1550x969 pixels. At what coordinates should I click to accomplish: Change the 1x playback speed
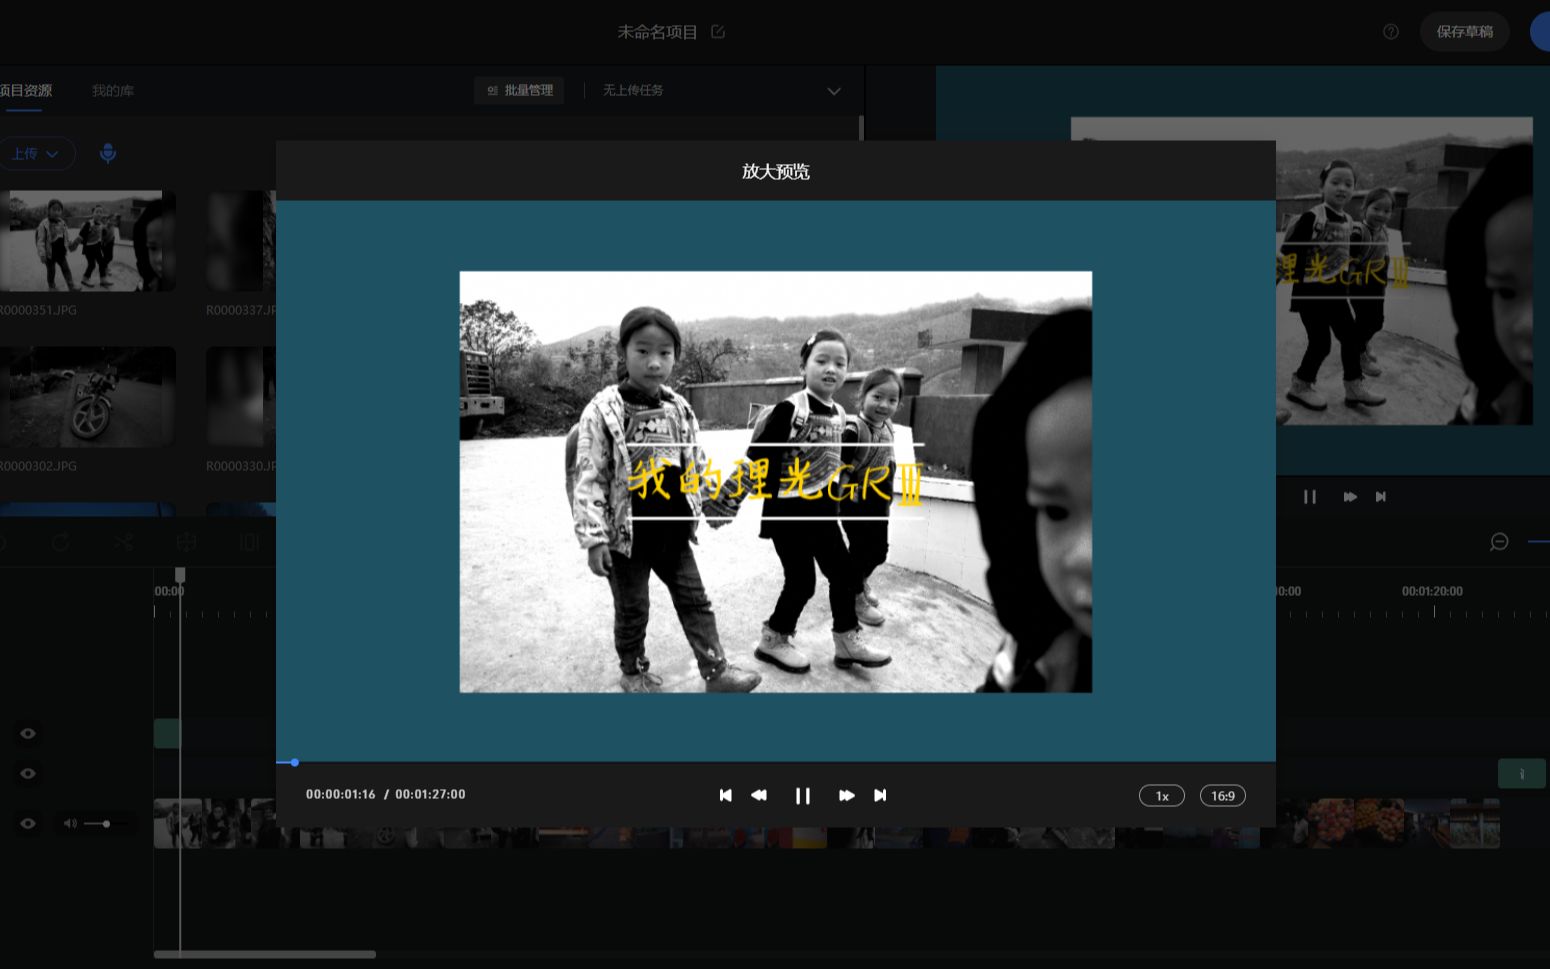1162,796
